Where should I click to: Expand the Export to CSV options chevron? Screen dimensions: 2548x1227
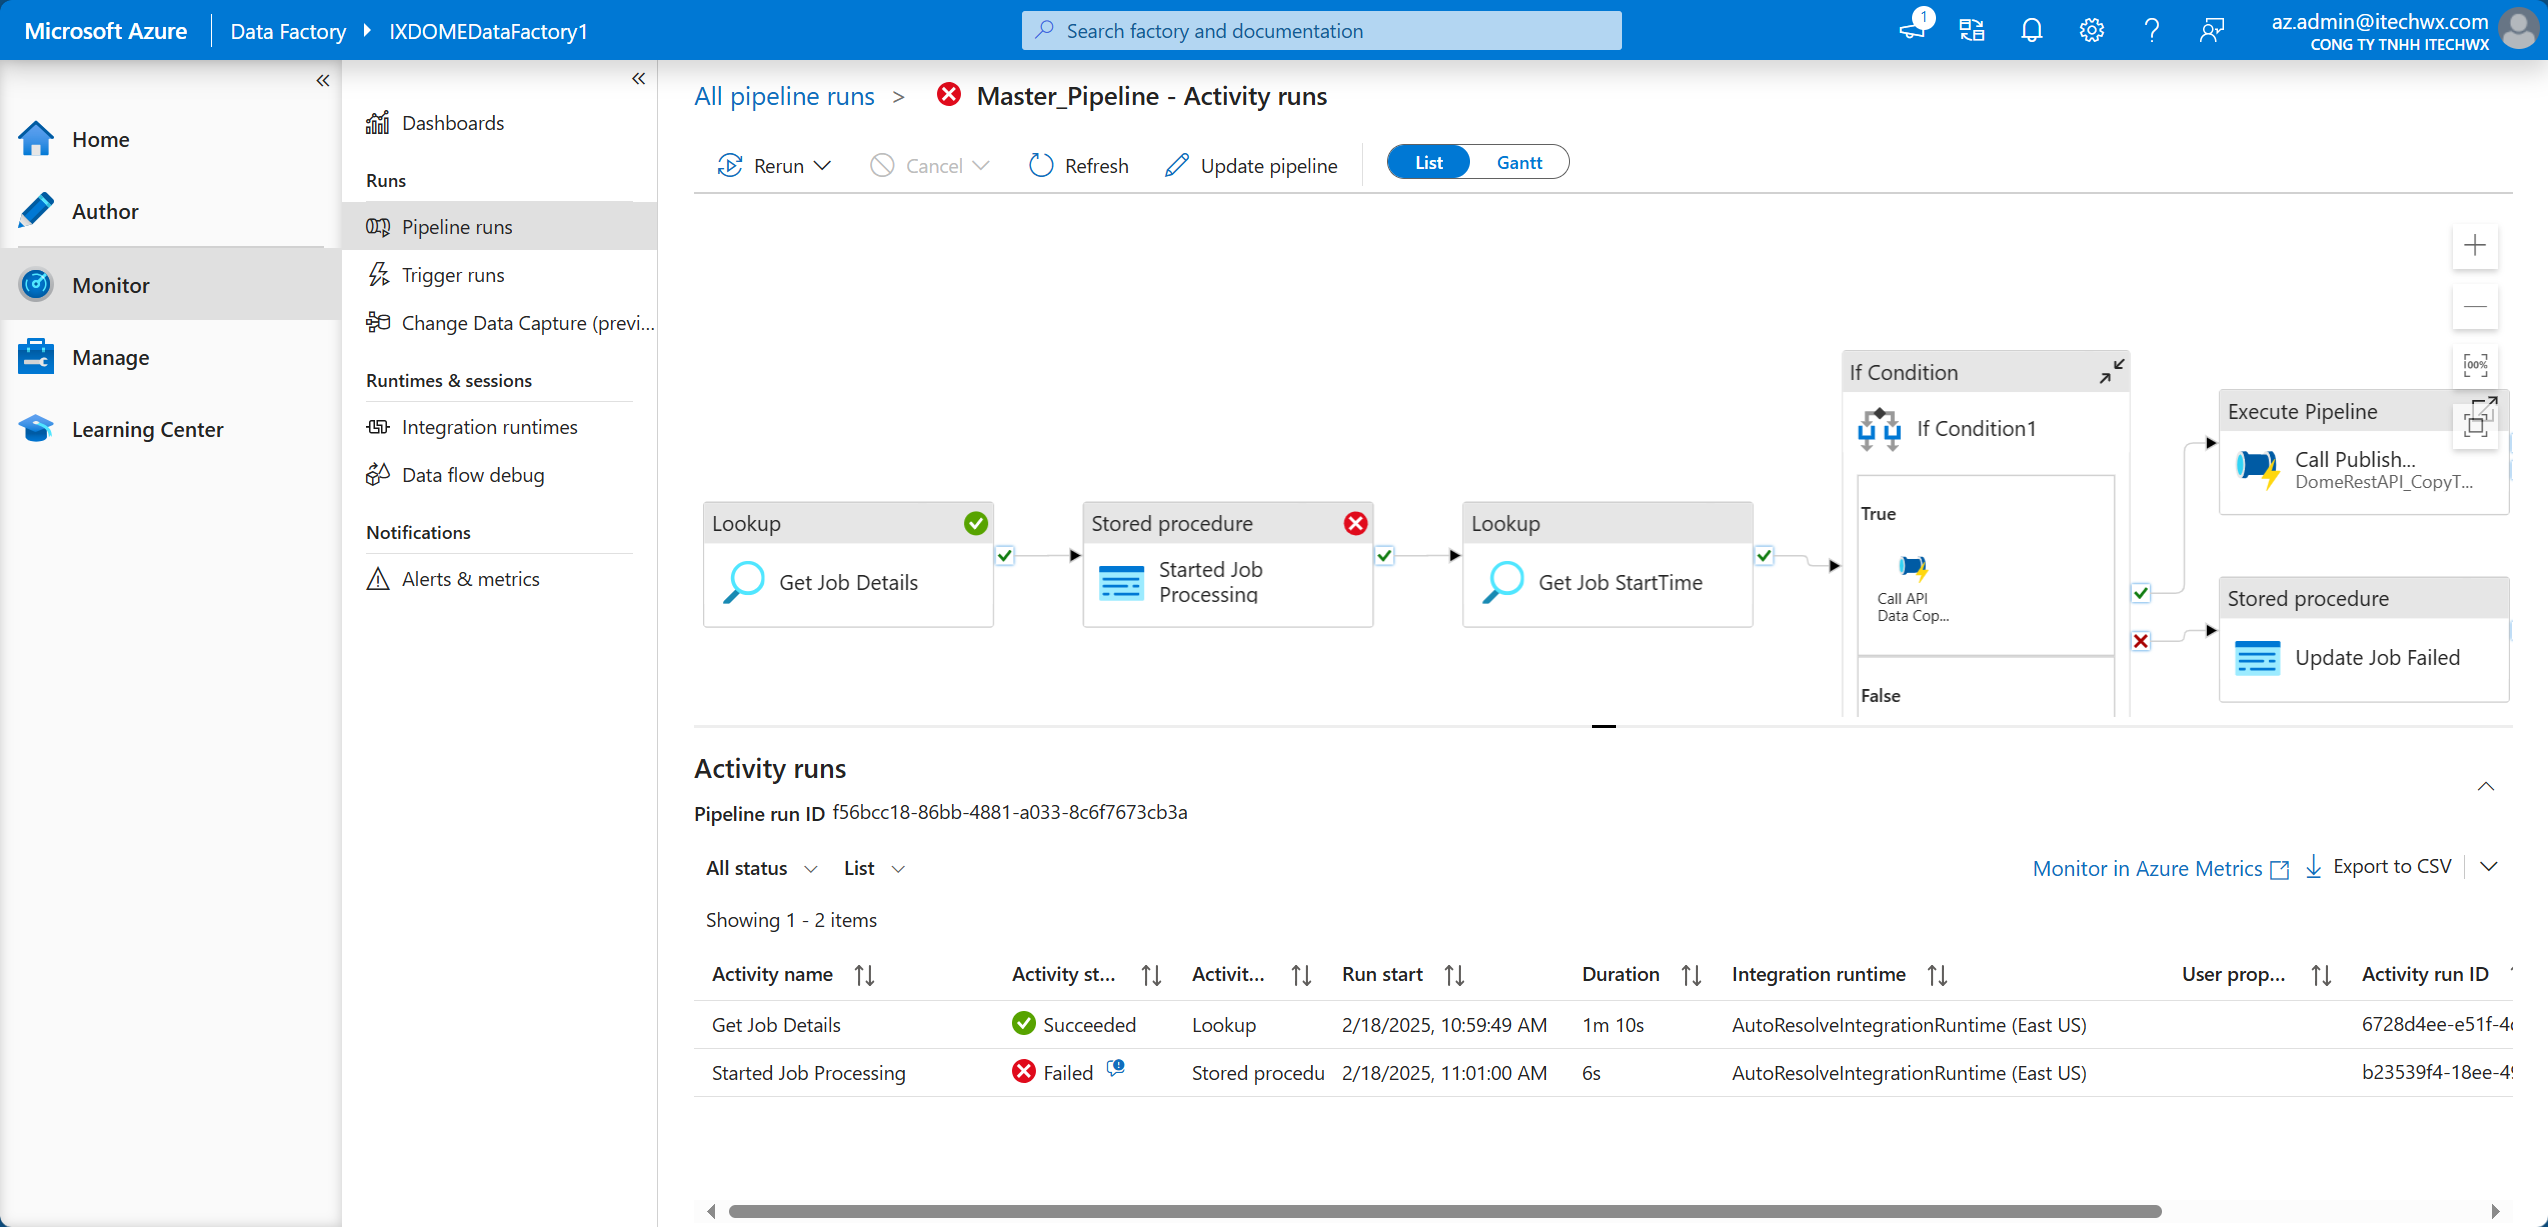pyautogui.click(x=2489, y=866)
